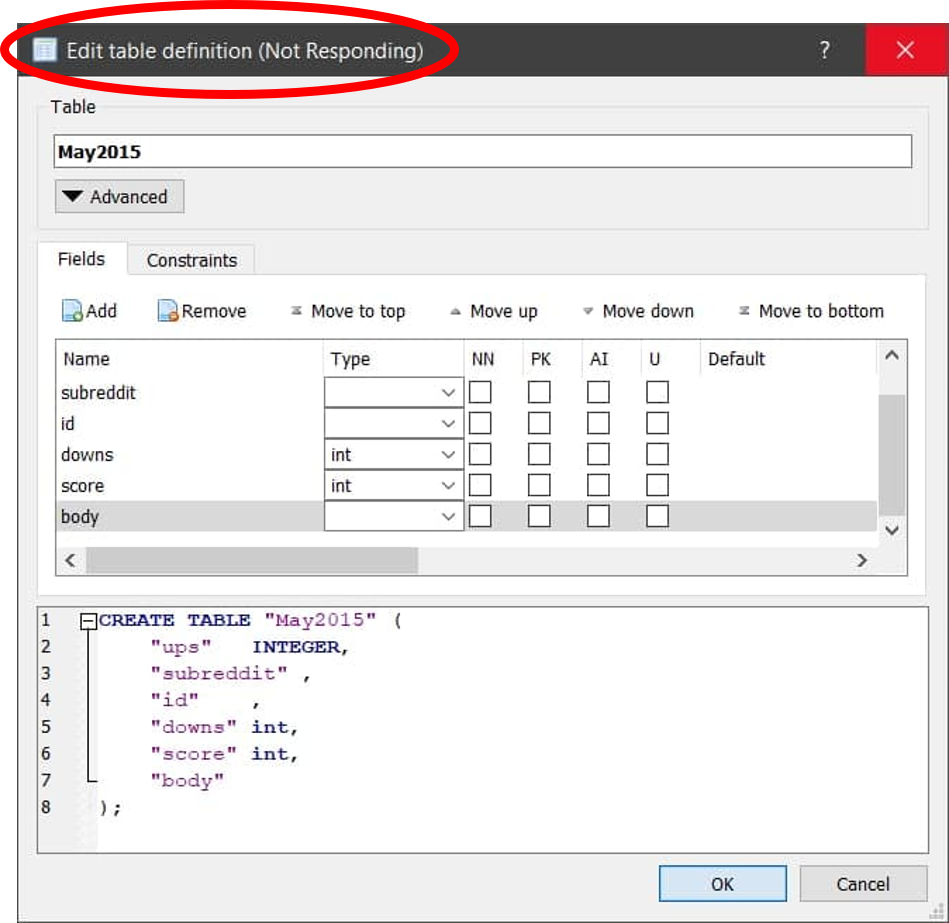
Task: Toggle AI checkbox for id row
Action: pos(599,423)
